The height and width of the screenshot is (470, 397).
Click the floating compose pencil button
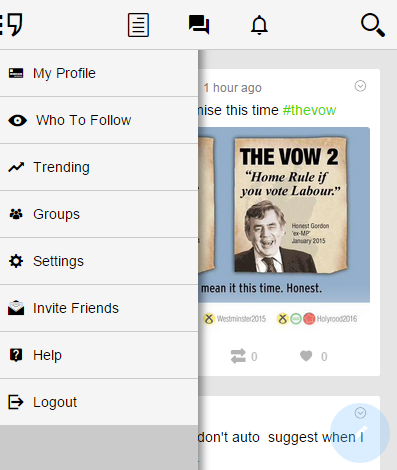360,433
